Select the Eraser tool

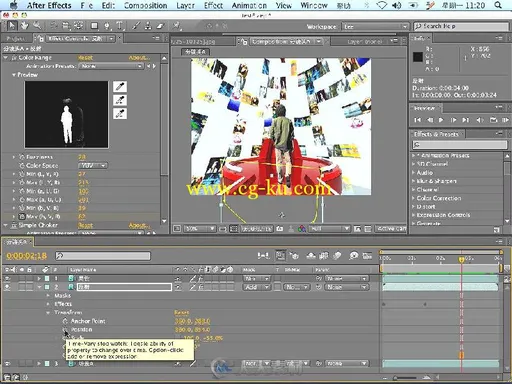coord(160,26)
